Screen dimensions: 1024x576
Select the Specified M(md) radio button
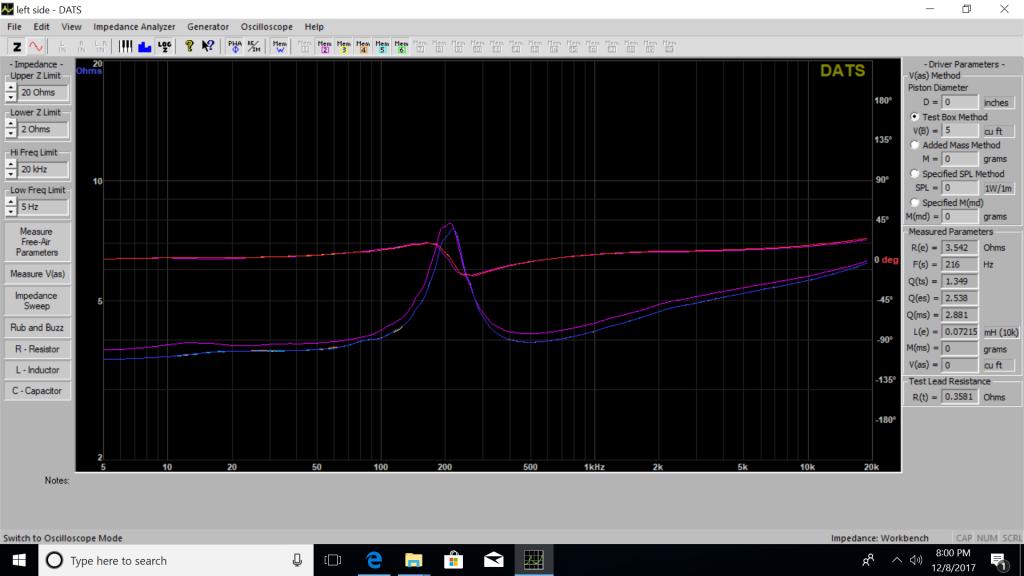pyautogui.click(x=914, y=202)
